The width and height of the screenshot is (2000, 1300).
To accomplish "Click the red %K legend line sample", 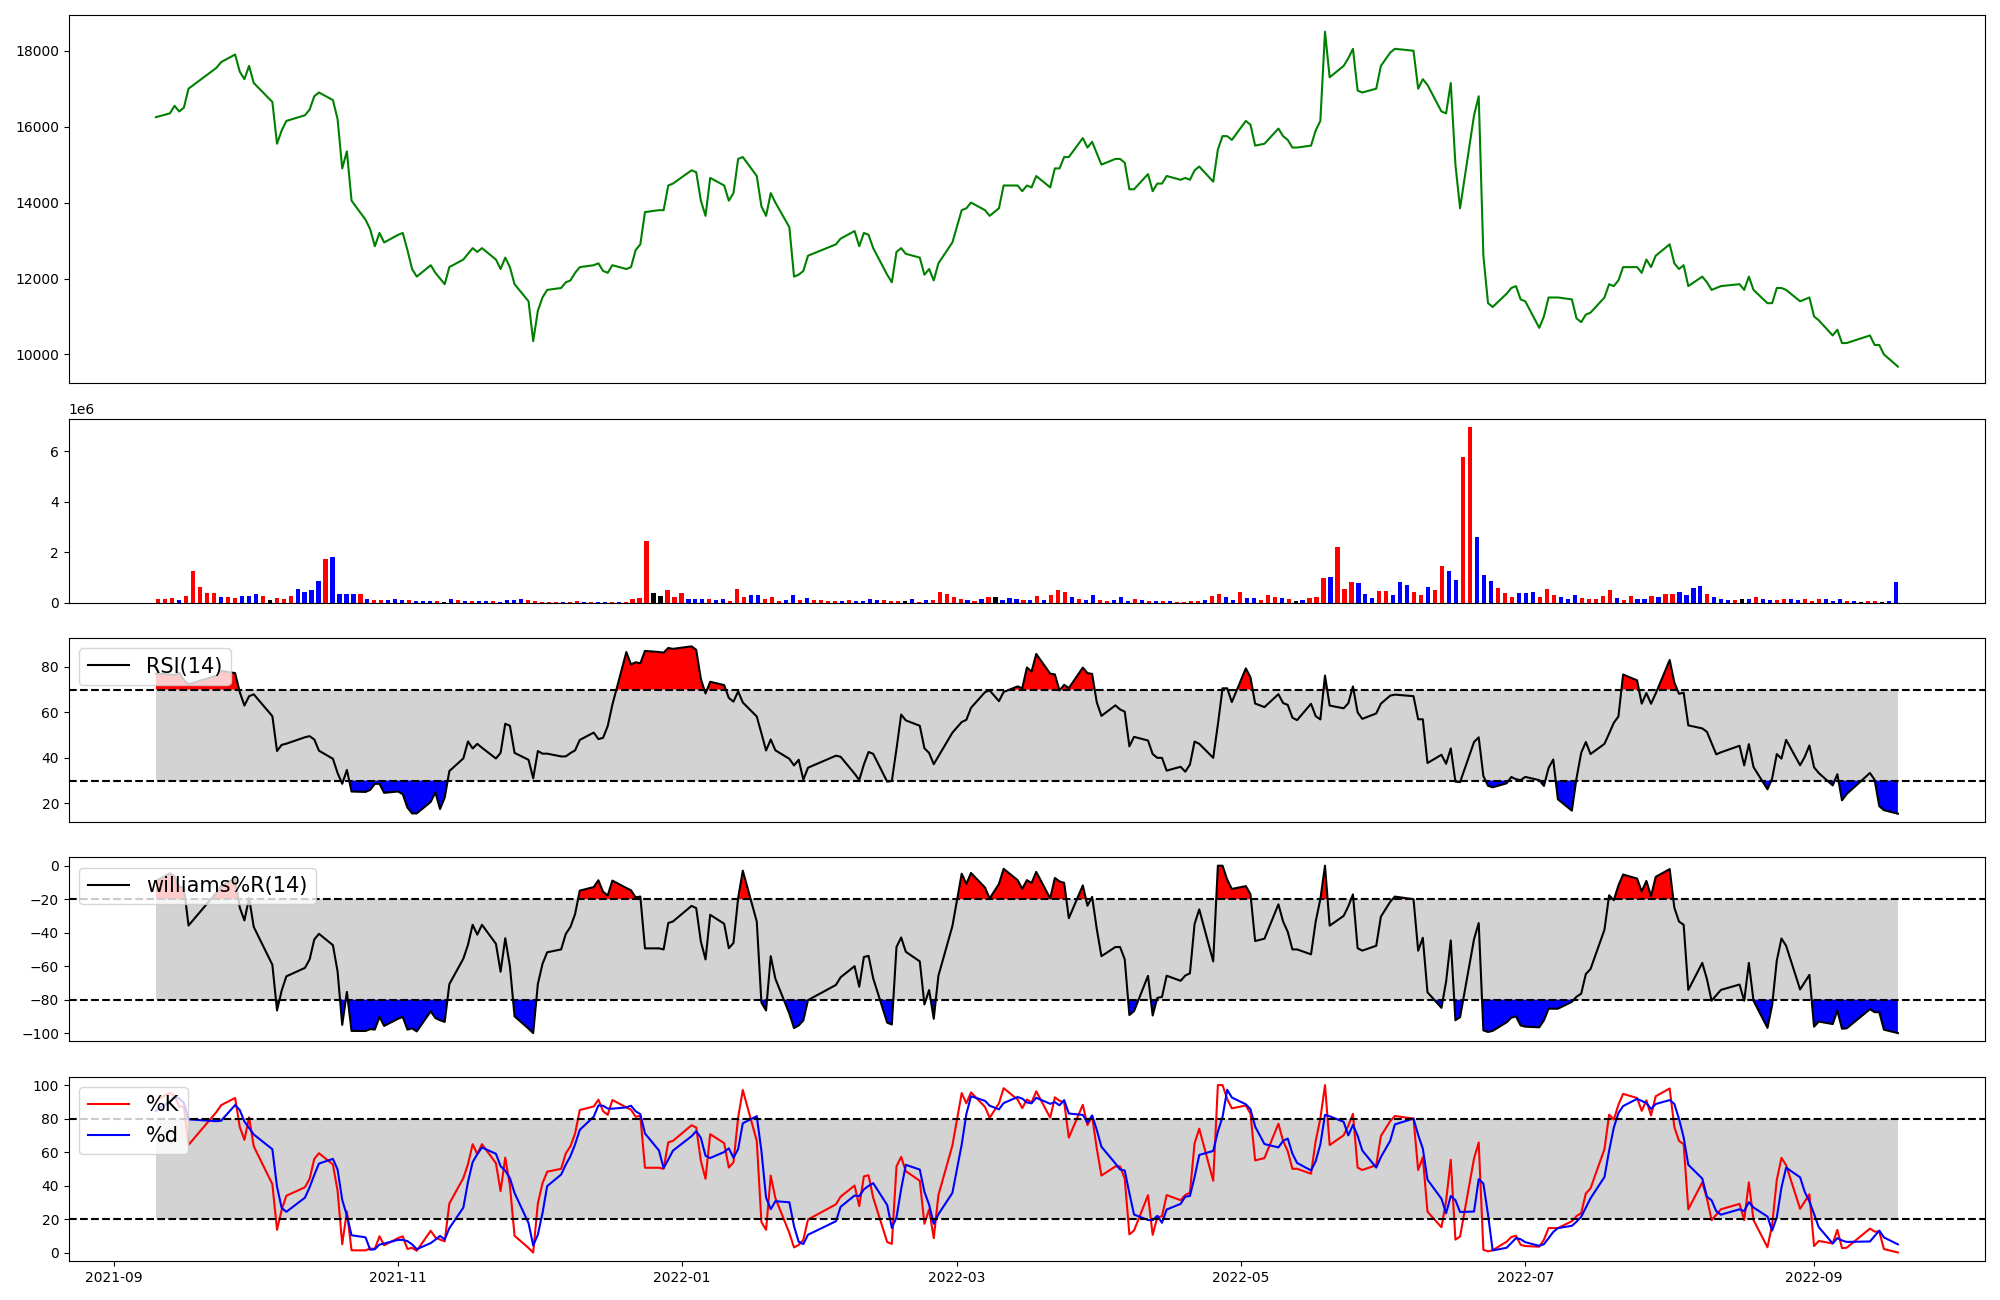I will tap(109, 1104).
